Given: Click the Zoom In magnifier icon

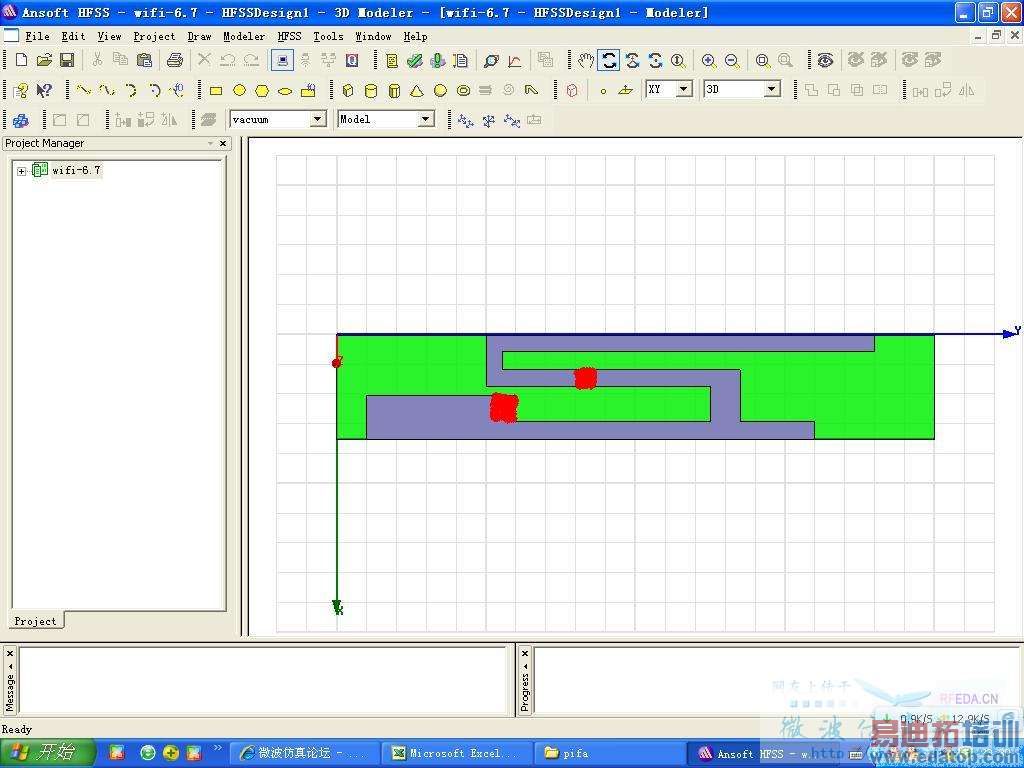Looking at the screenshot, I should click(709, 61).
